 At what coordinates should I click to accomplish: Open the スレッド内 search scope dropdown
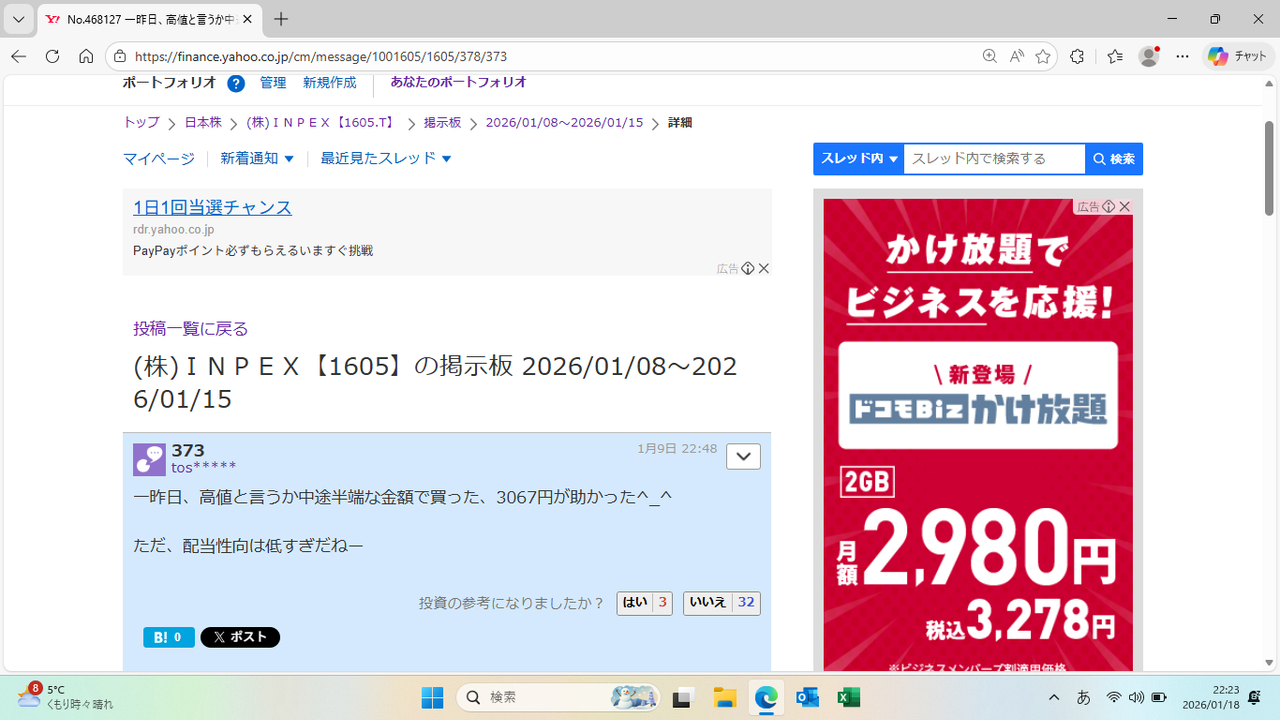coord(859,159)
